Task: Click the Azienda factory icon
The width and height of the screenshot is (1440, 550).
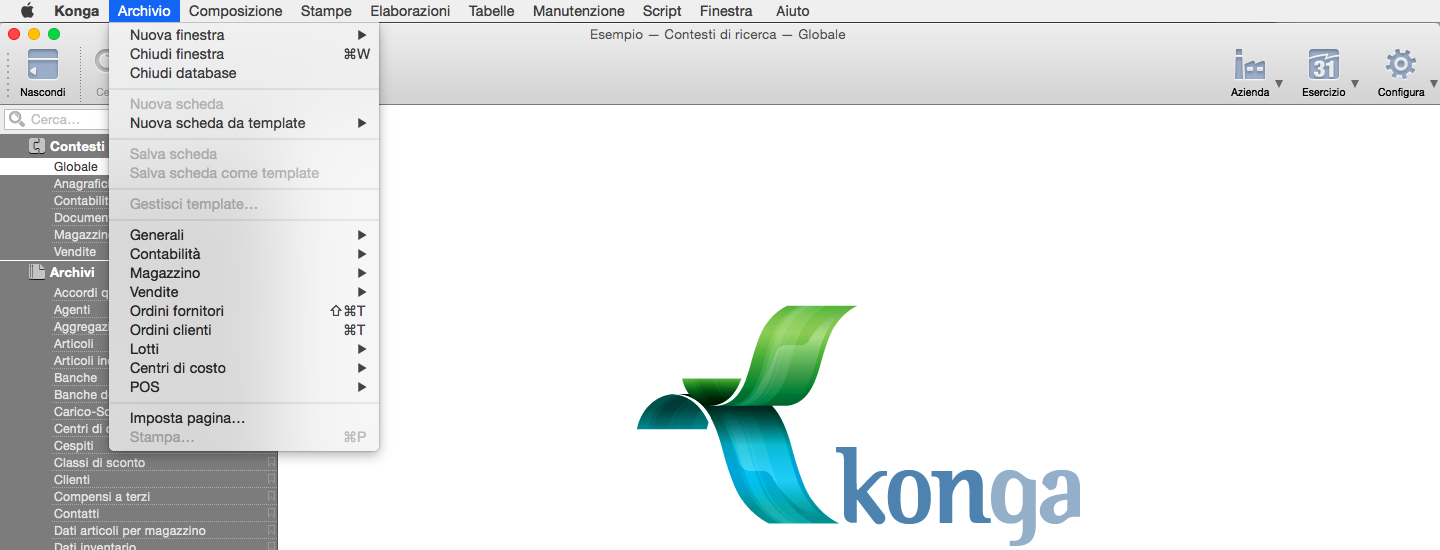Action: (x=1249, y=66)
